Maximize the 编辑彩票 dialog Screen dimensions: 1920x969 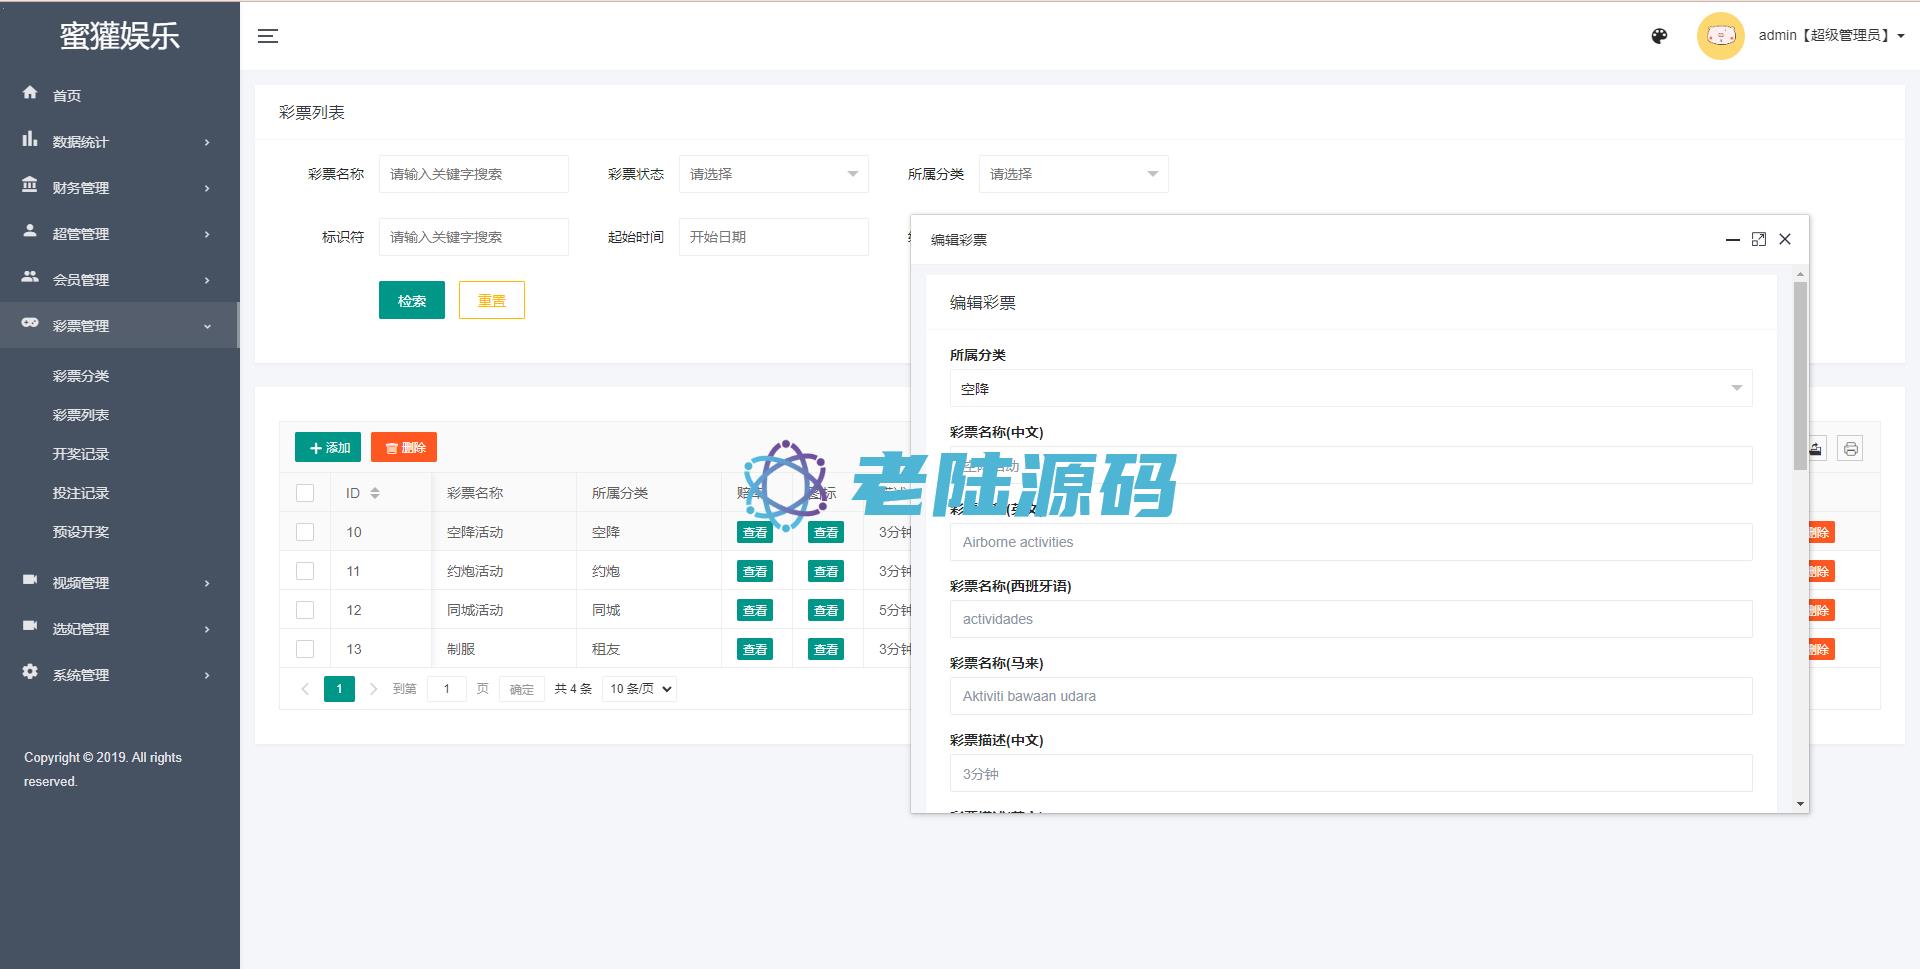(x=1759, y=239)
